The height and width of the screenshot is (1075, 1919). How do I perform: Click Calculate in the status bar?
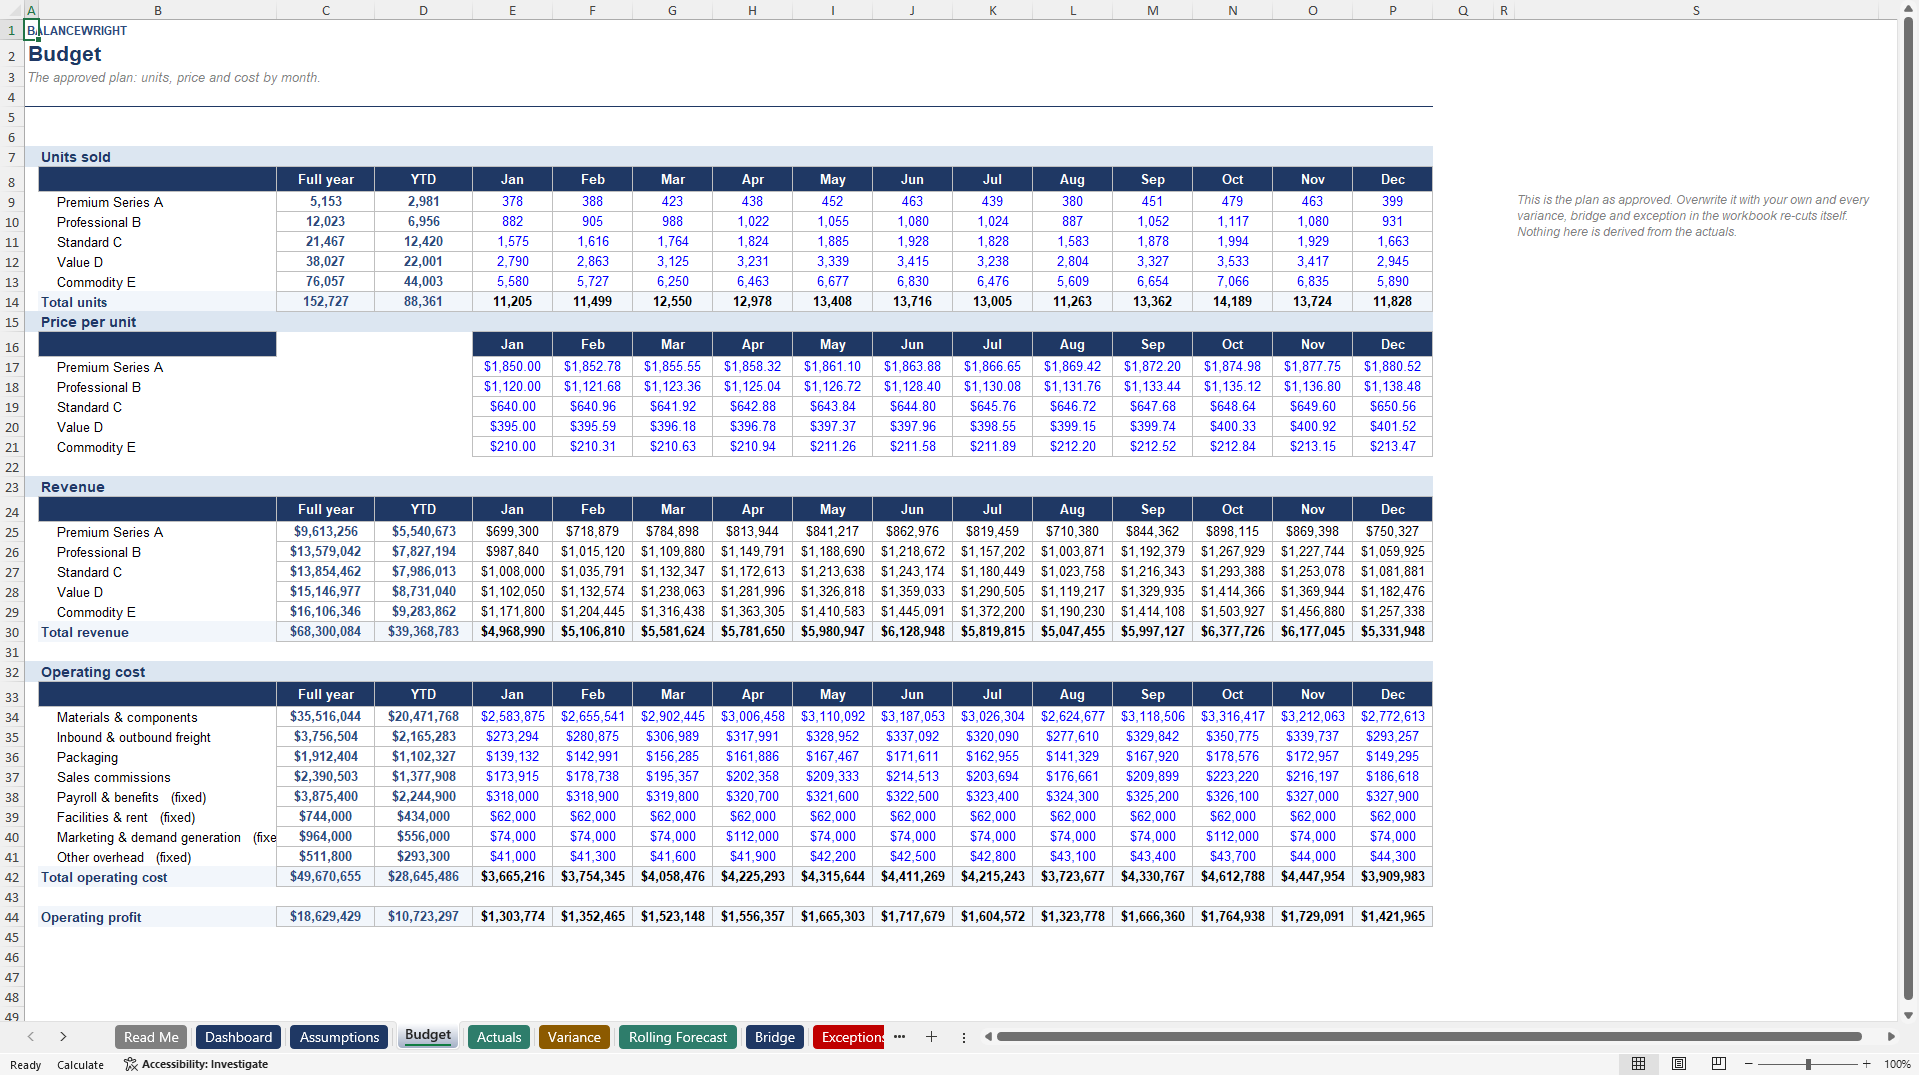coord(80,1065)
